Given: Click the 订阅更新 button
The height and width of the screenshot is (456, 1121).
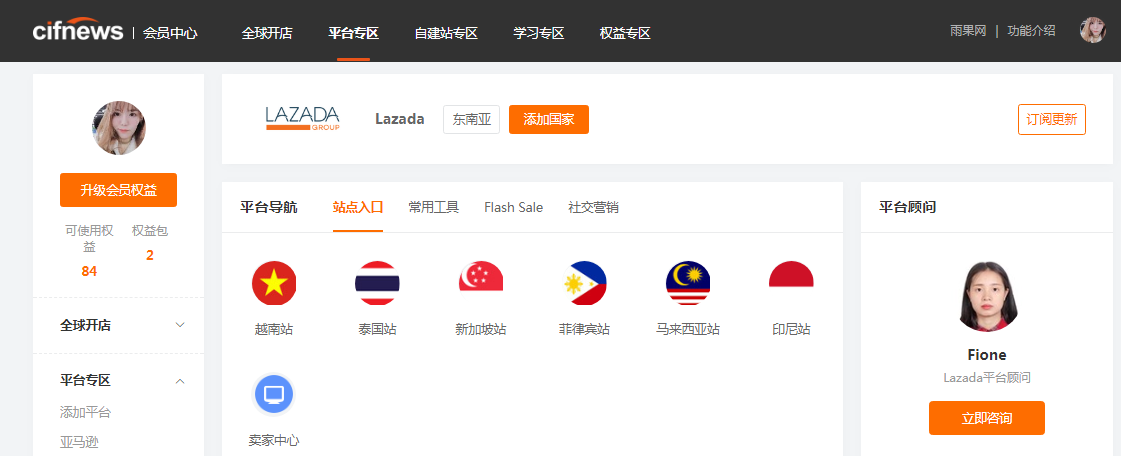Looking at the screenshot, I should click(x=1052, y=119).
